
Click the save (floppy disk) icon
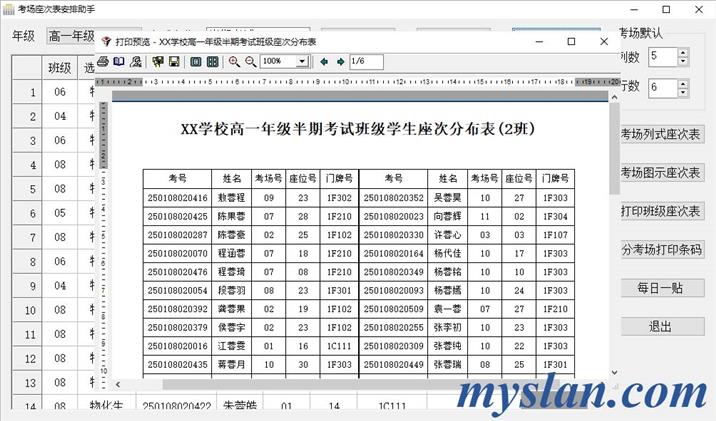pos(174,61)
